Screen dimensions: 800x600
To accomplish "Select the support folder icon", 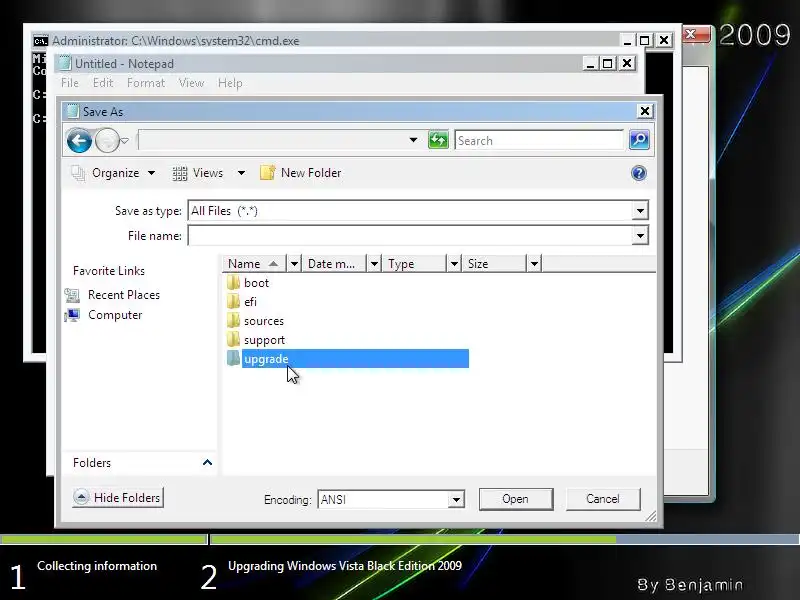I will (x=233, y=339).
